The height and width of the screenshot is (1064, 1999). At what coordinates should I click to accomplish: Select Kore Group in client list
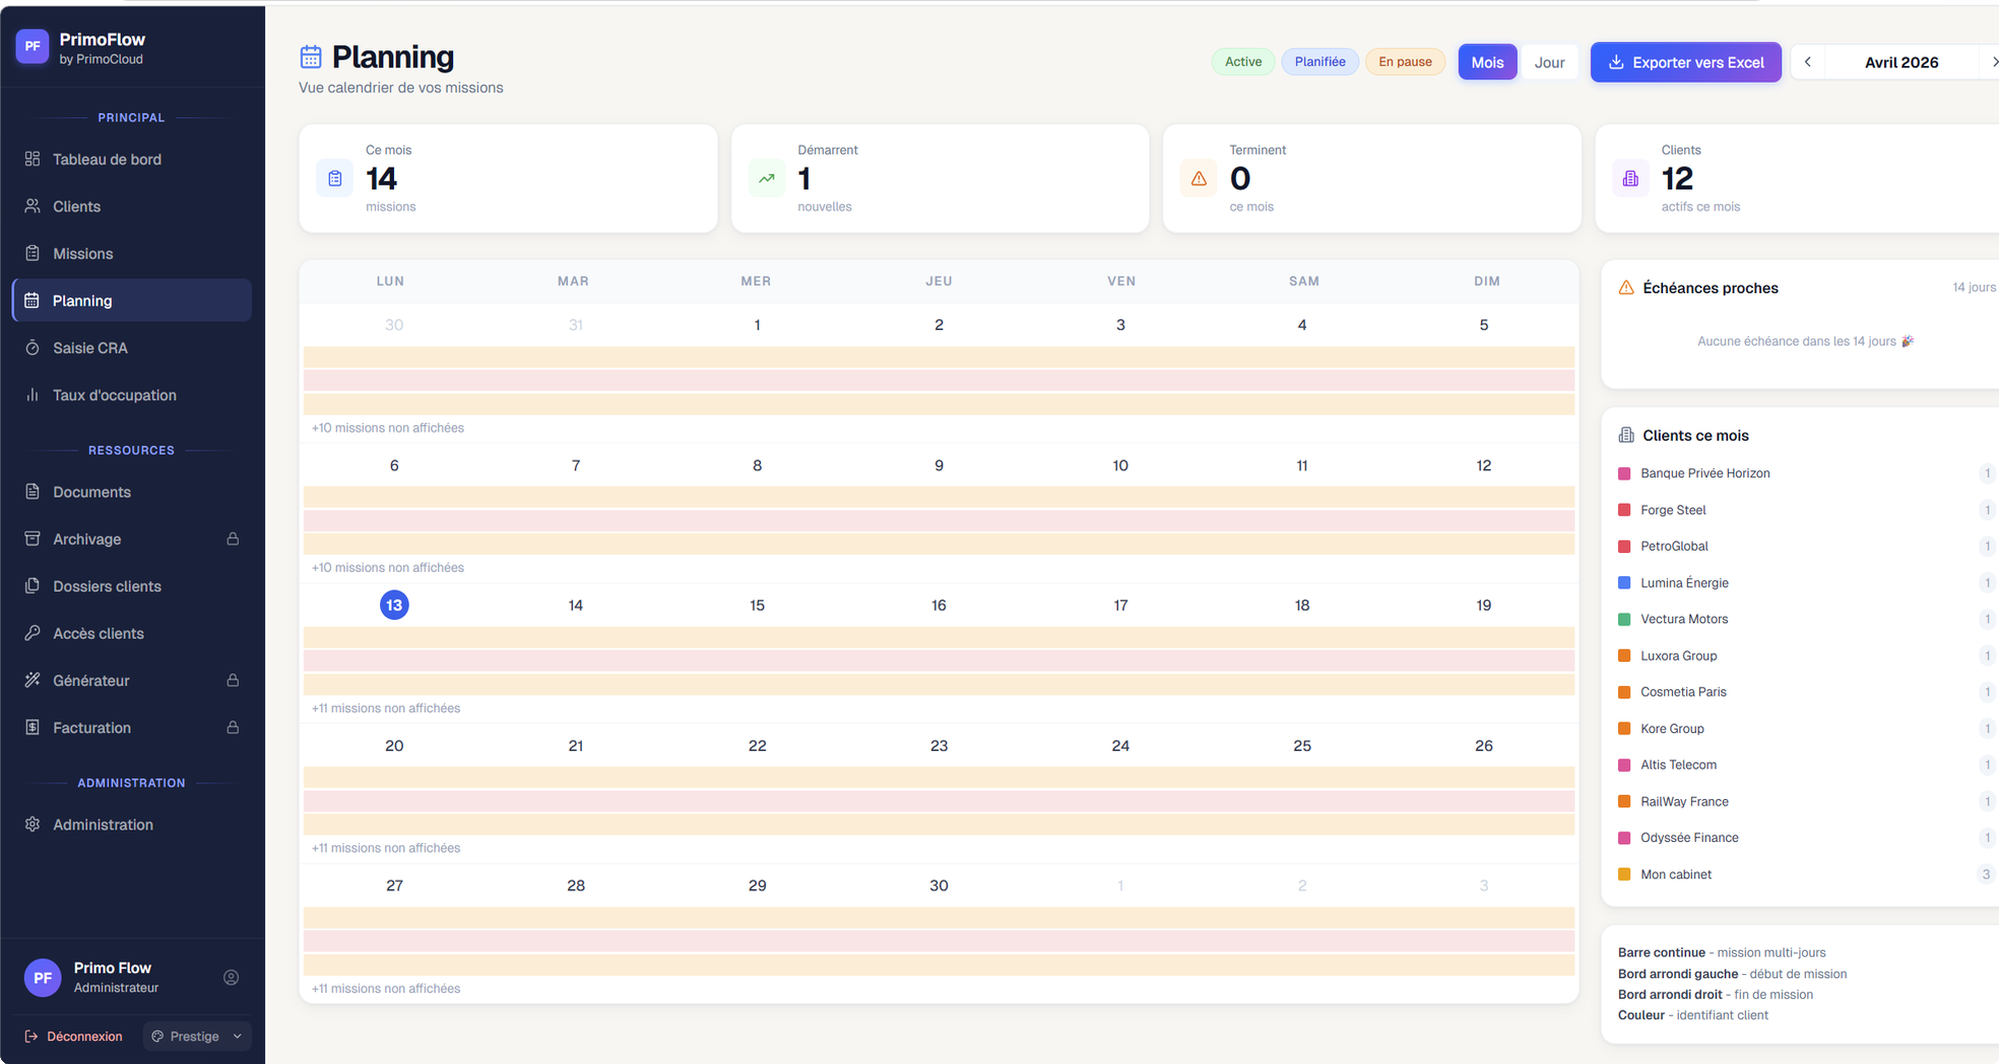(x=1806, y=729)
